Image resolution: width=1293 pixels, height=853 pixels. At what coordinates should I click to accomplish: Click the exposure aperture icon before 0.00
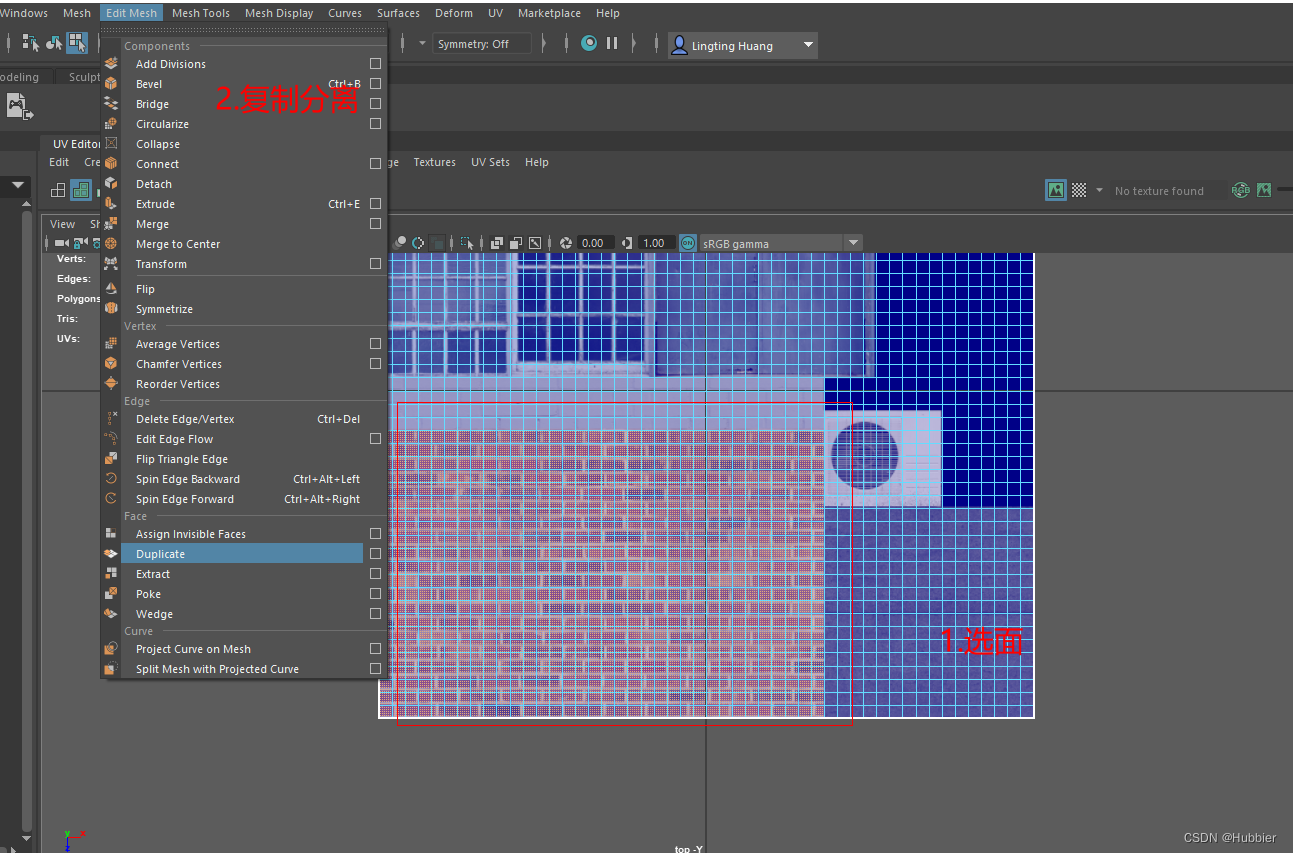coord(565,242)
